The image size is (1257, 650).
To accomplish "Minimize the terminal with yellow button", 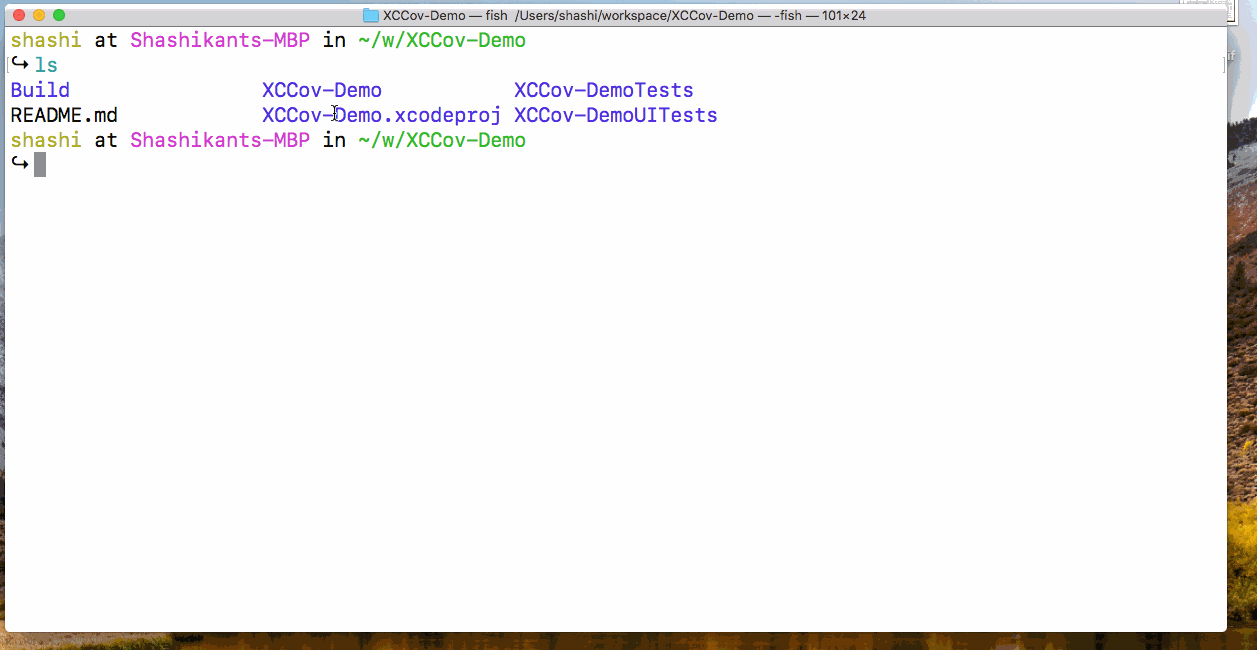I will coord(39,15).
